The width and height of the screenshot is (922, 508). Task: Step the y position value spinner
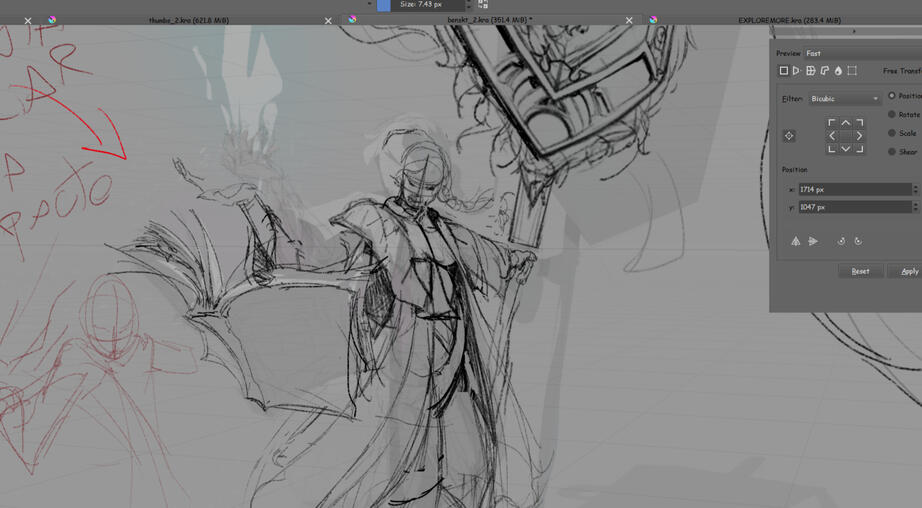(915, 207)
